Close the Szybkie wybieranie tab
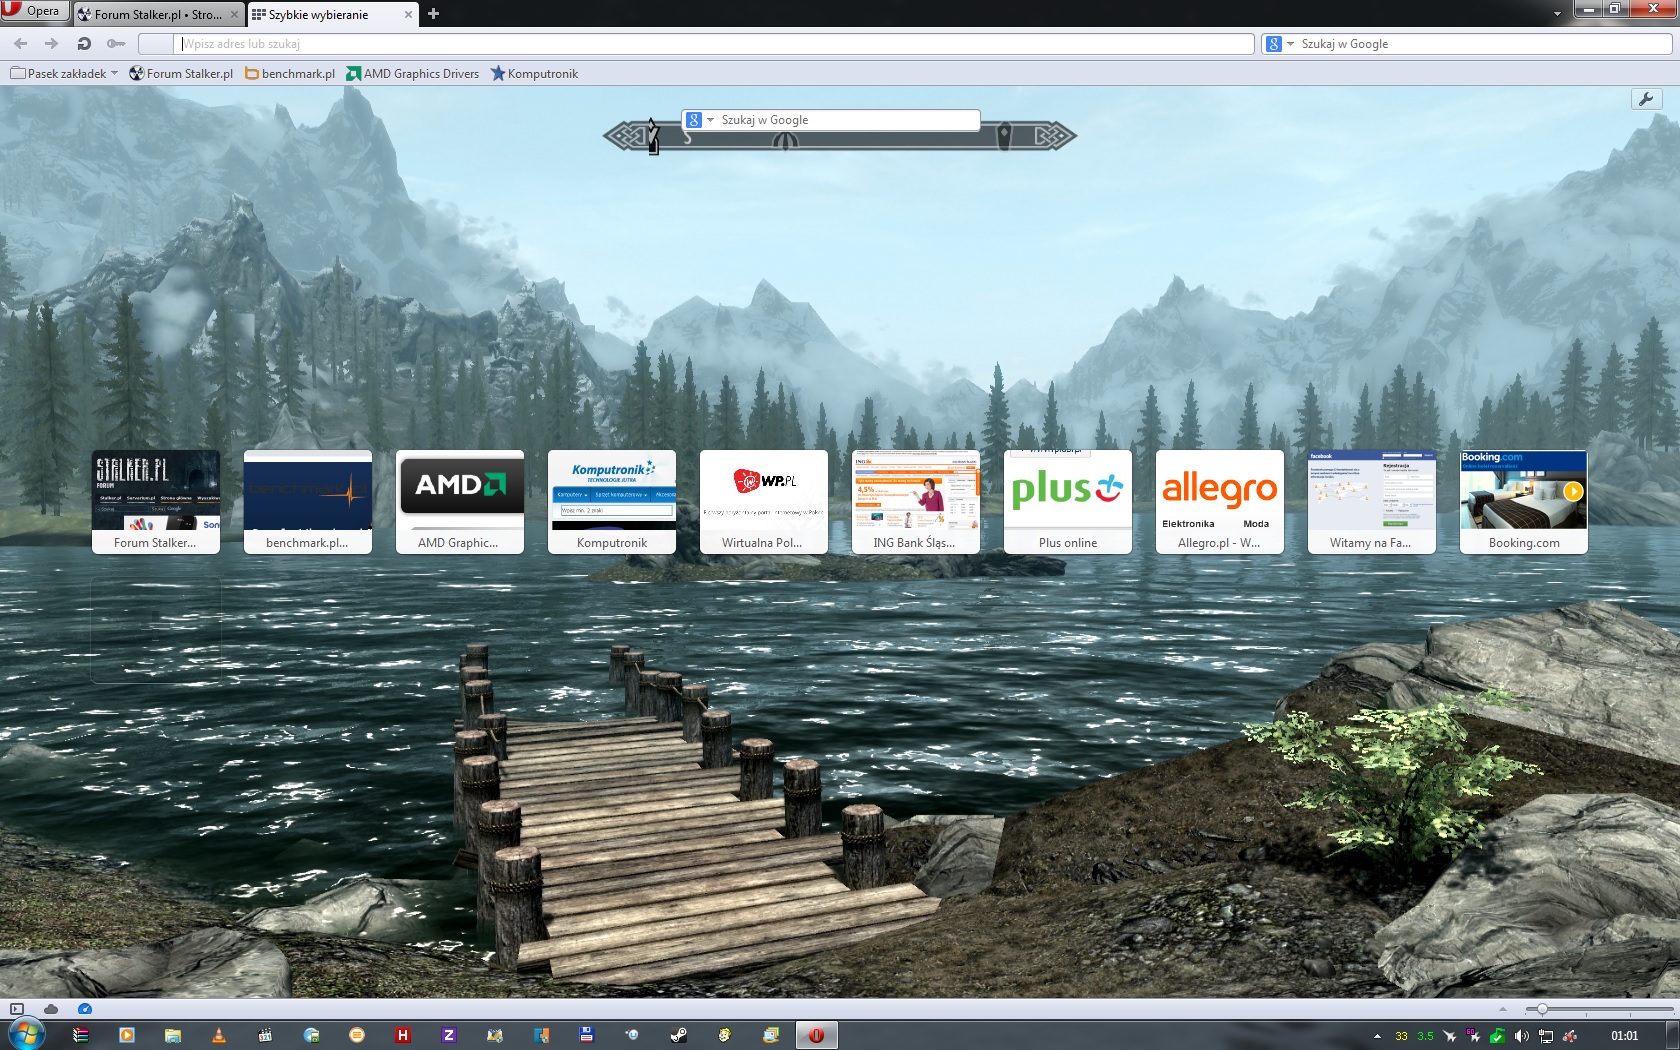Screen dimensions: 1680x1050 (x=408, y=14)
